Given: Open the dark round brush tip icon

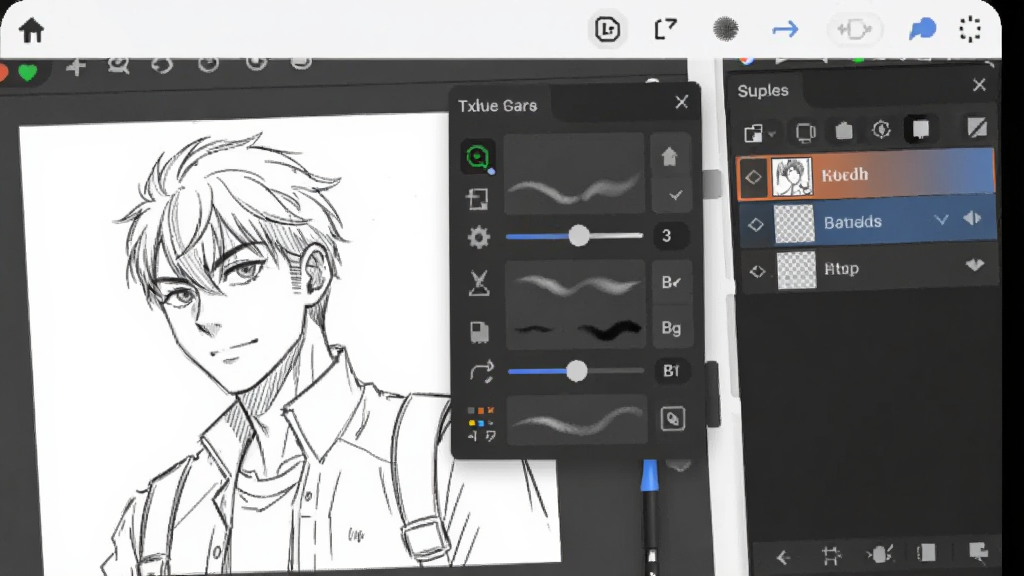Looking at the screenshot, I should click(725, 29).
